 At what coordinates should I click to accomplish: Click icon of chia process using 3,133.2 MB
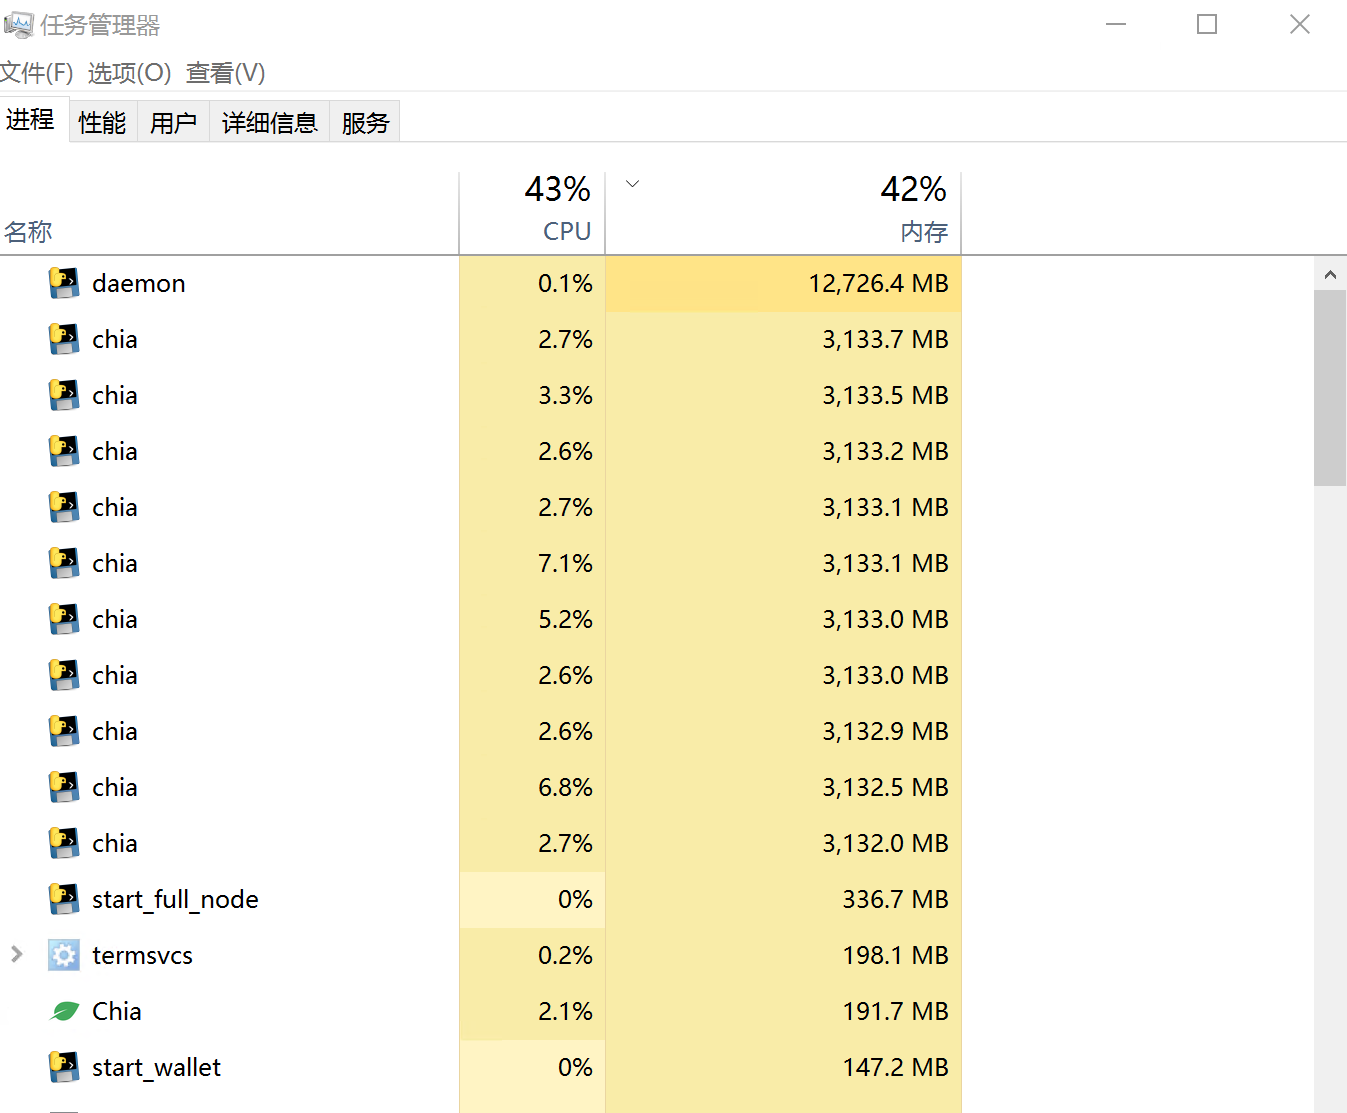[x=64, y=452]
